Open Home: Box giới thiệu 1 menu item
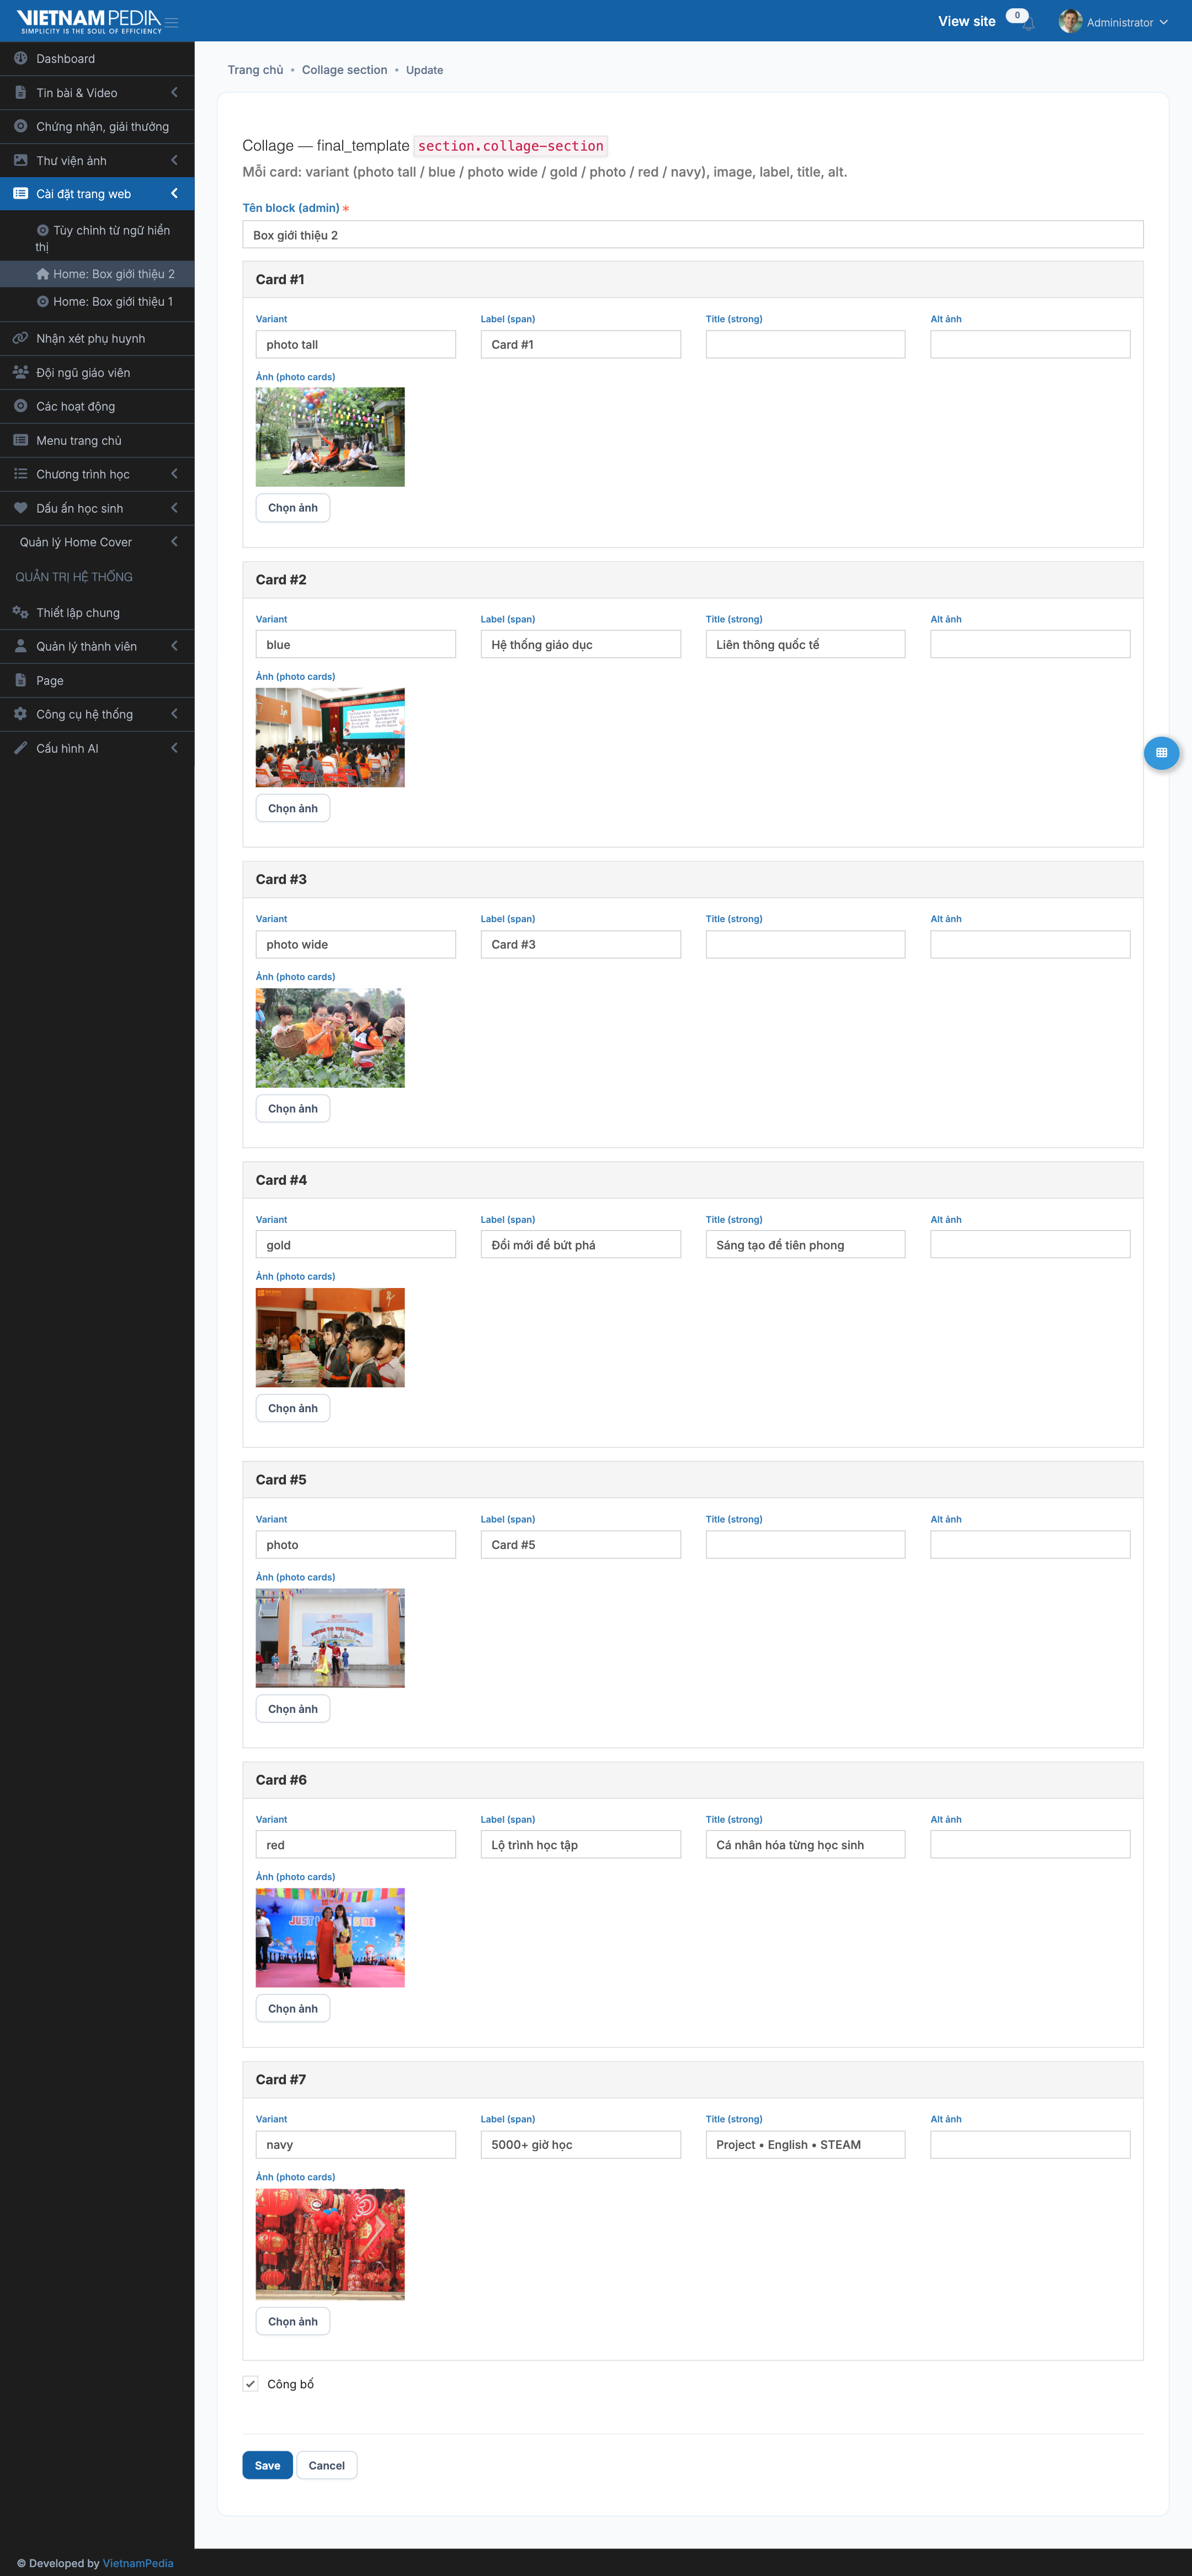The image size is (1192, 2576). 97,301
